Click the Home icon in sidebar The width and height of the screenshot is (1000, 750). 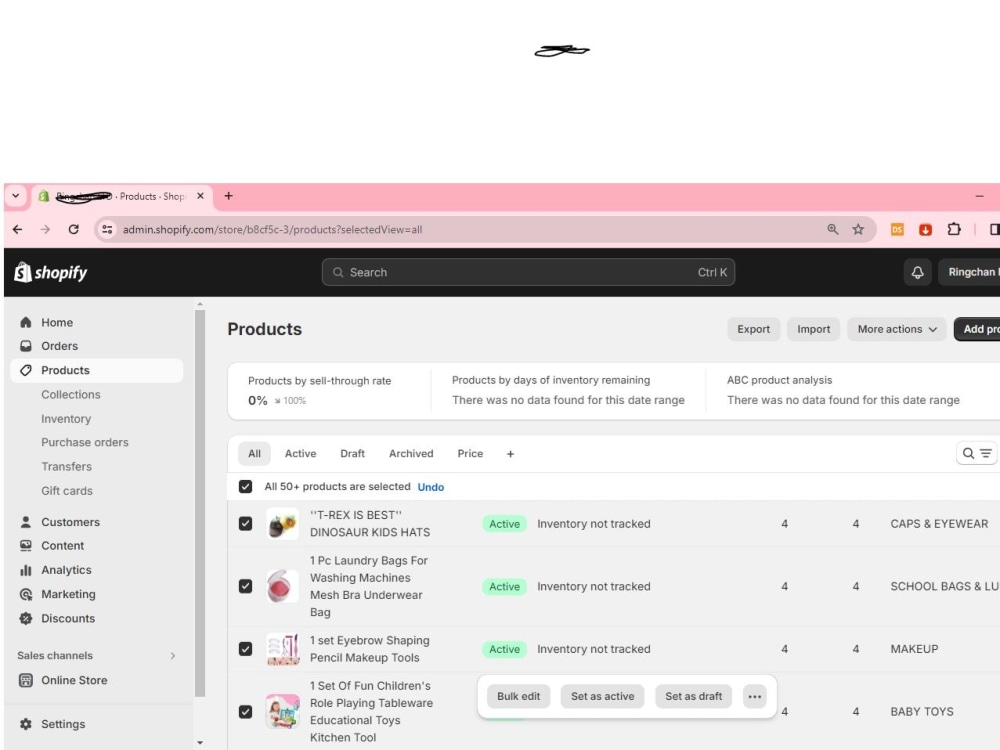(x=26, y=322)
